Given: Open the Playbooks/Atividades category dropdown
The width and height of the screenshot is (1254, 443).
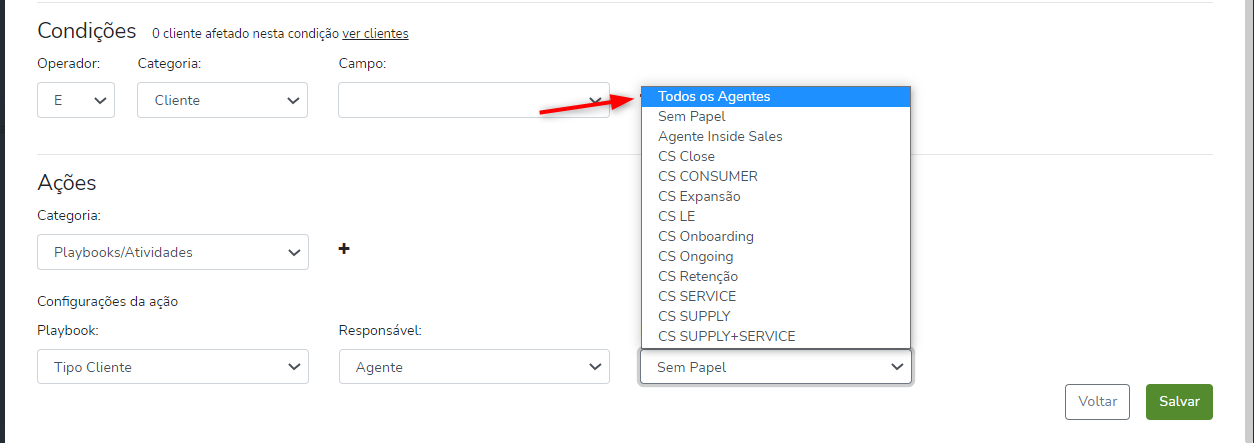Looking at the screenshot, I should click(x=173, y=252).
